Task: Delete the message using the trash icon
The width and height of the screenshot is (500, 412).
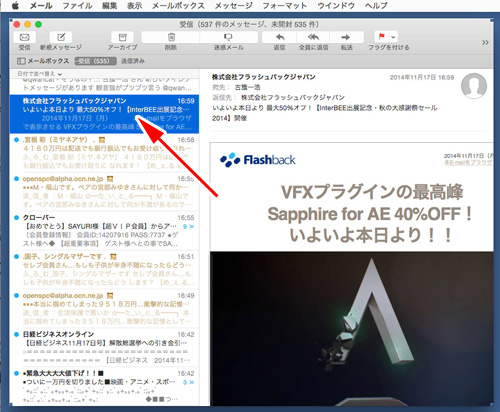Action: 171,37
